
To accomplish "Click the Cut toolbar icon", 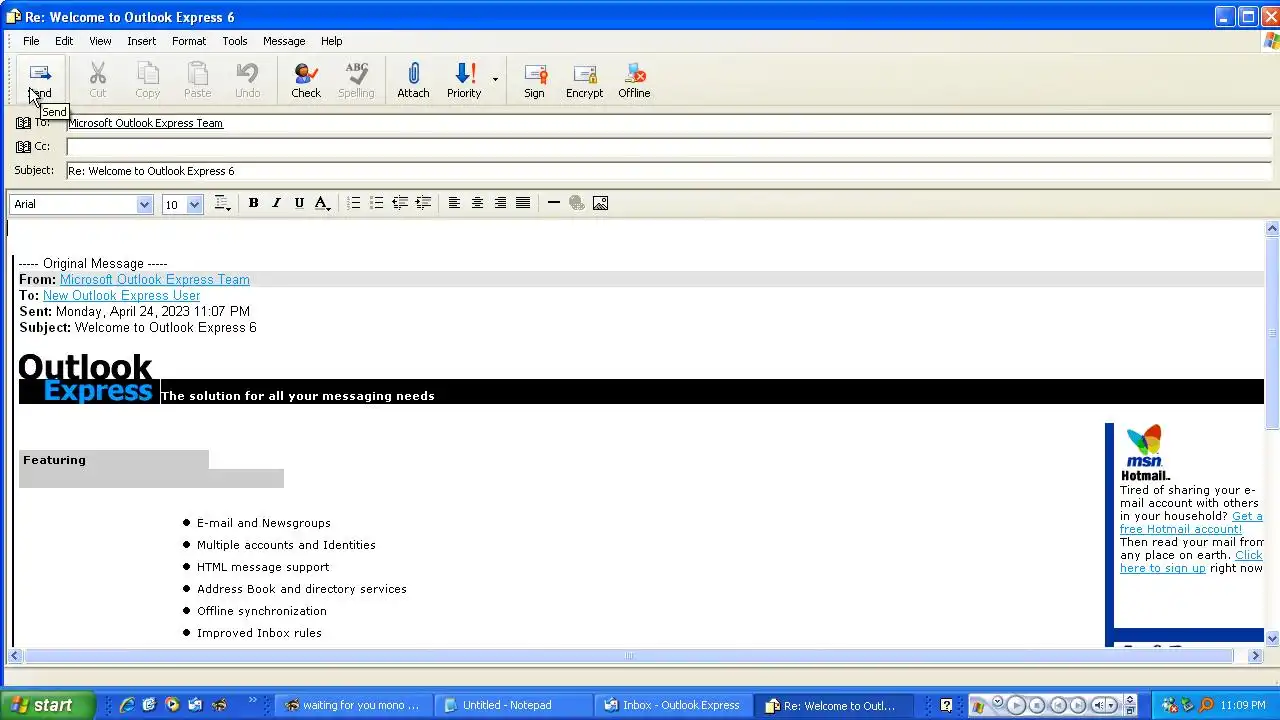I will 97,81.
